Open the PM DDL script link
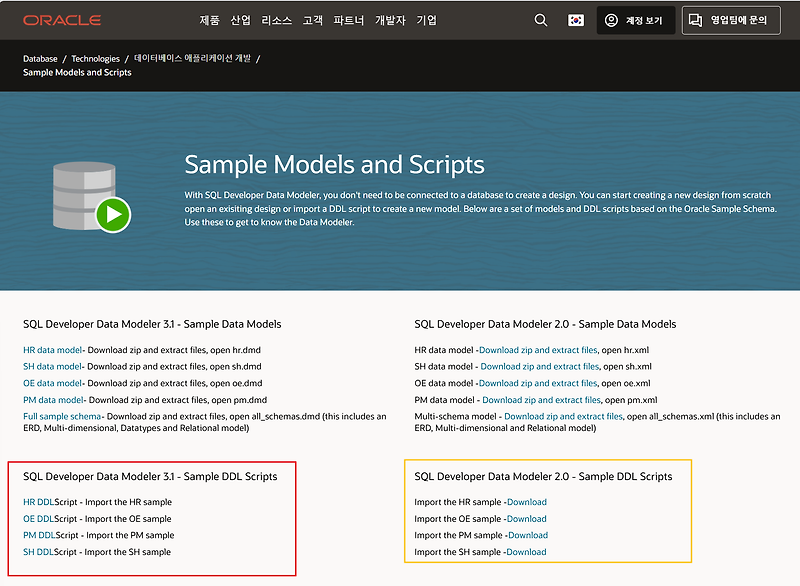800x586 pixels. pos(37,535)
